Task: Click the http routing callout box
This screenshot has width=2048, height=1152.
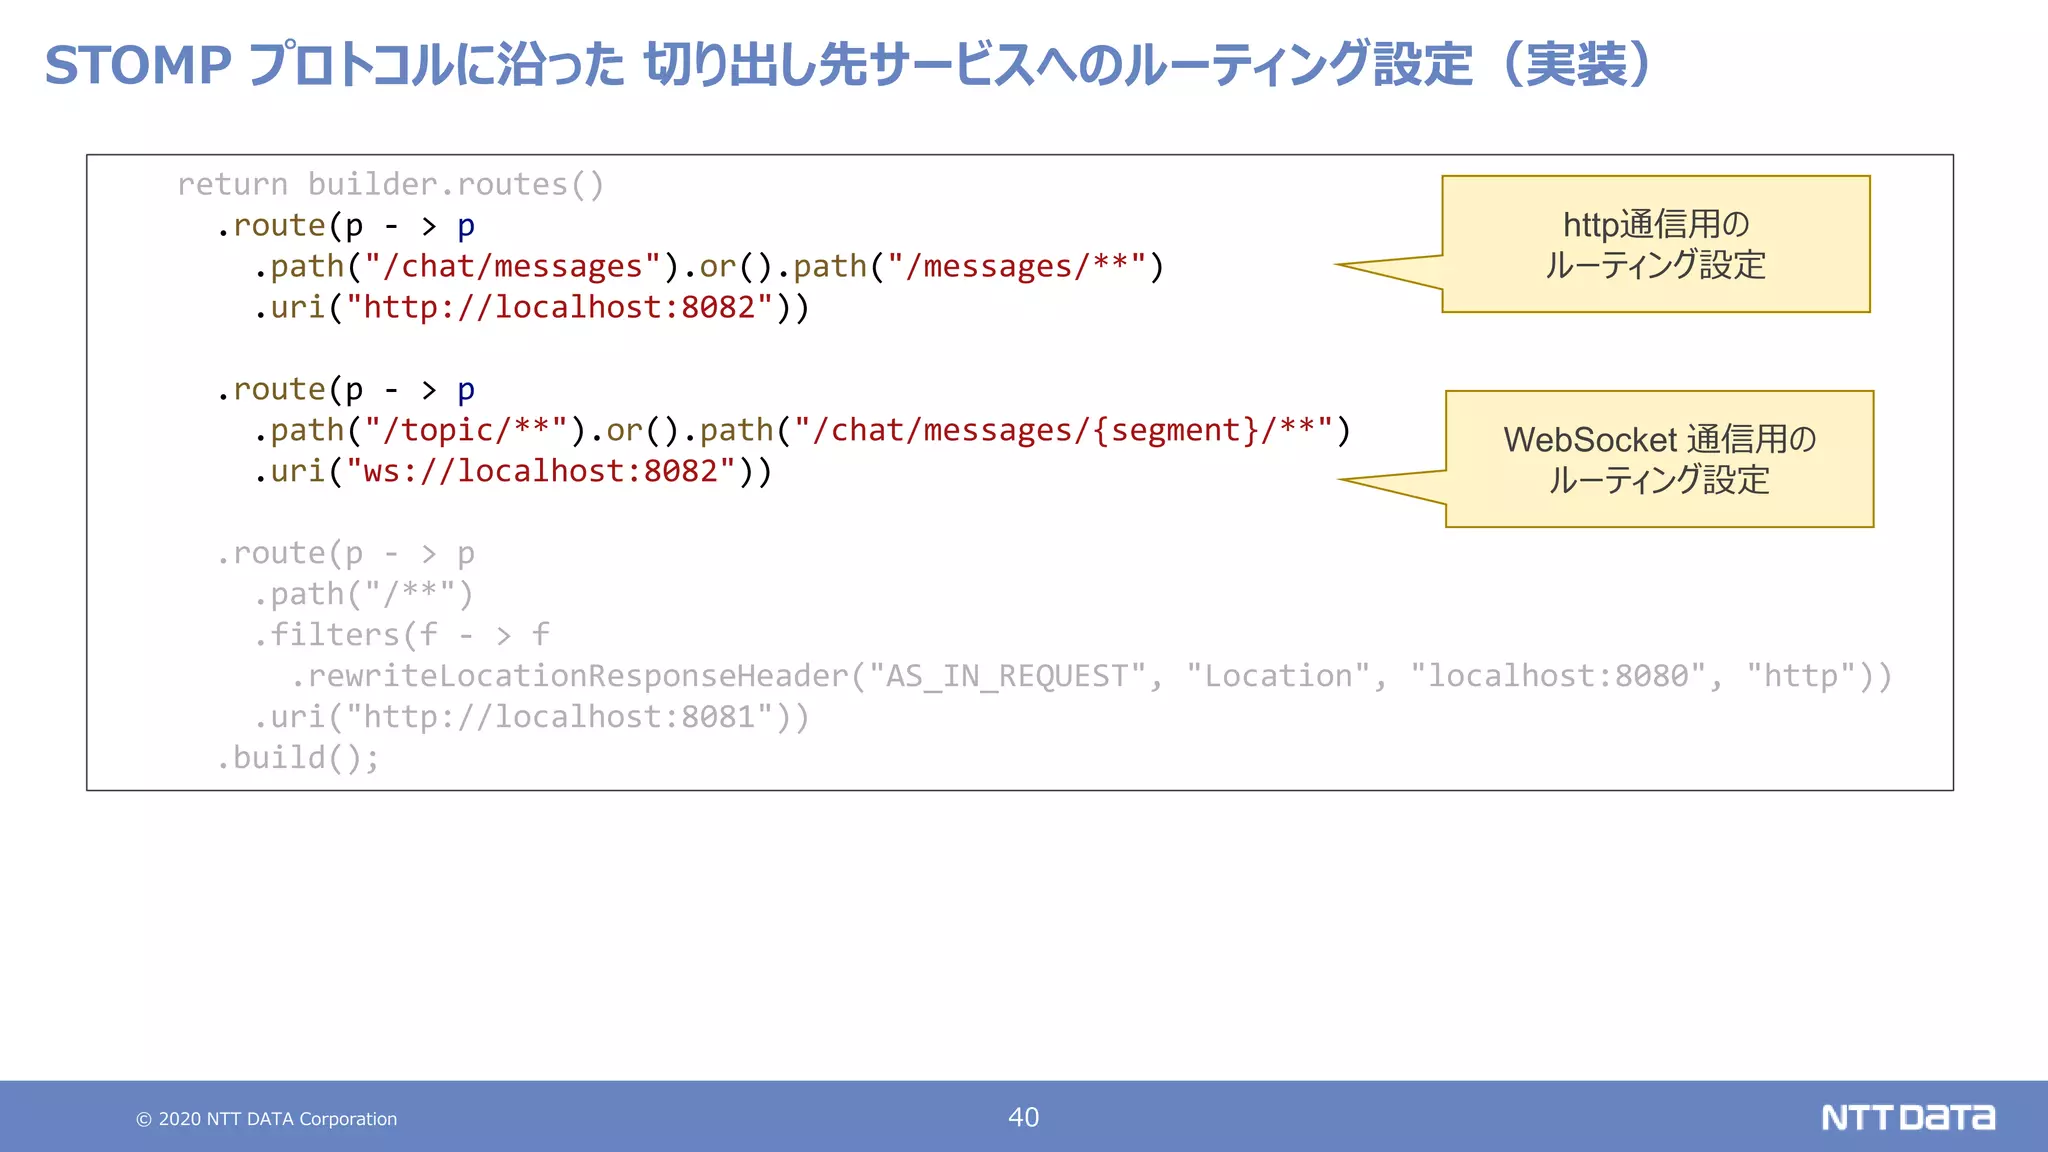Action: coord(1655,244)
